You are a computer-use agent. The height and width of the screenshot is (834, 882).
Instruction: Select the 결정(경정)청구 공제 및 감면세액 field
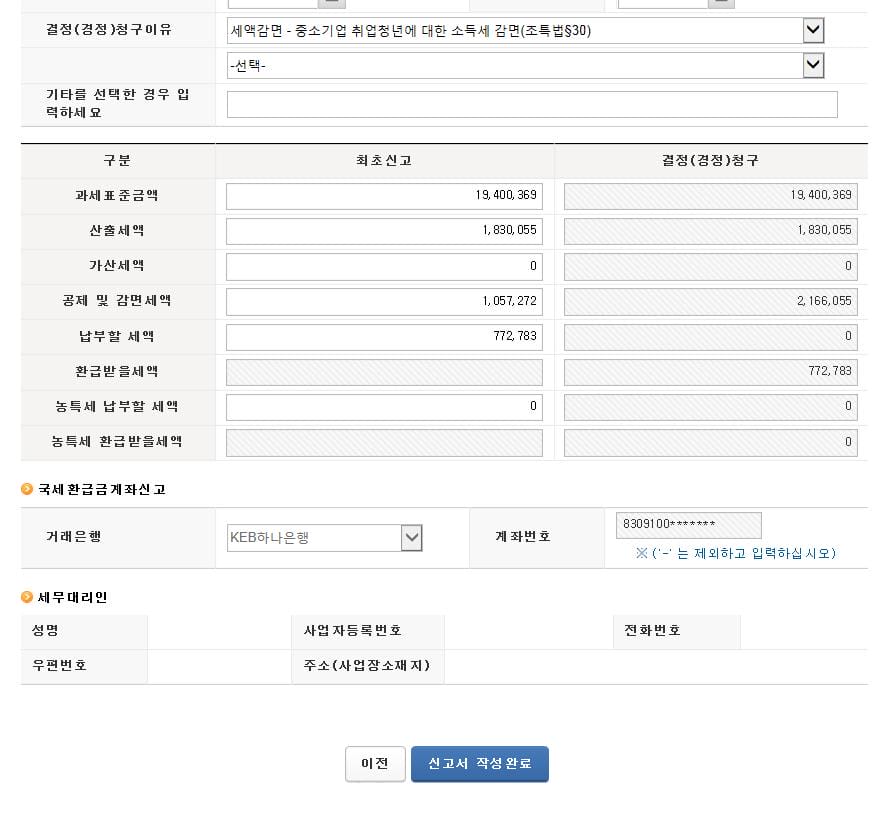[x=710, y=301]
